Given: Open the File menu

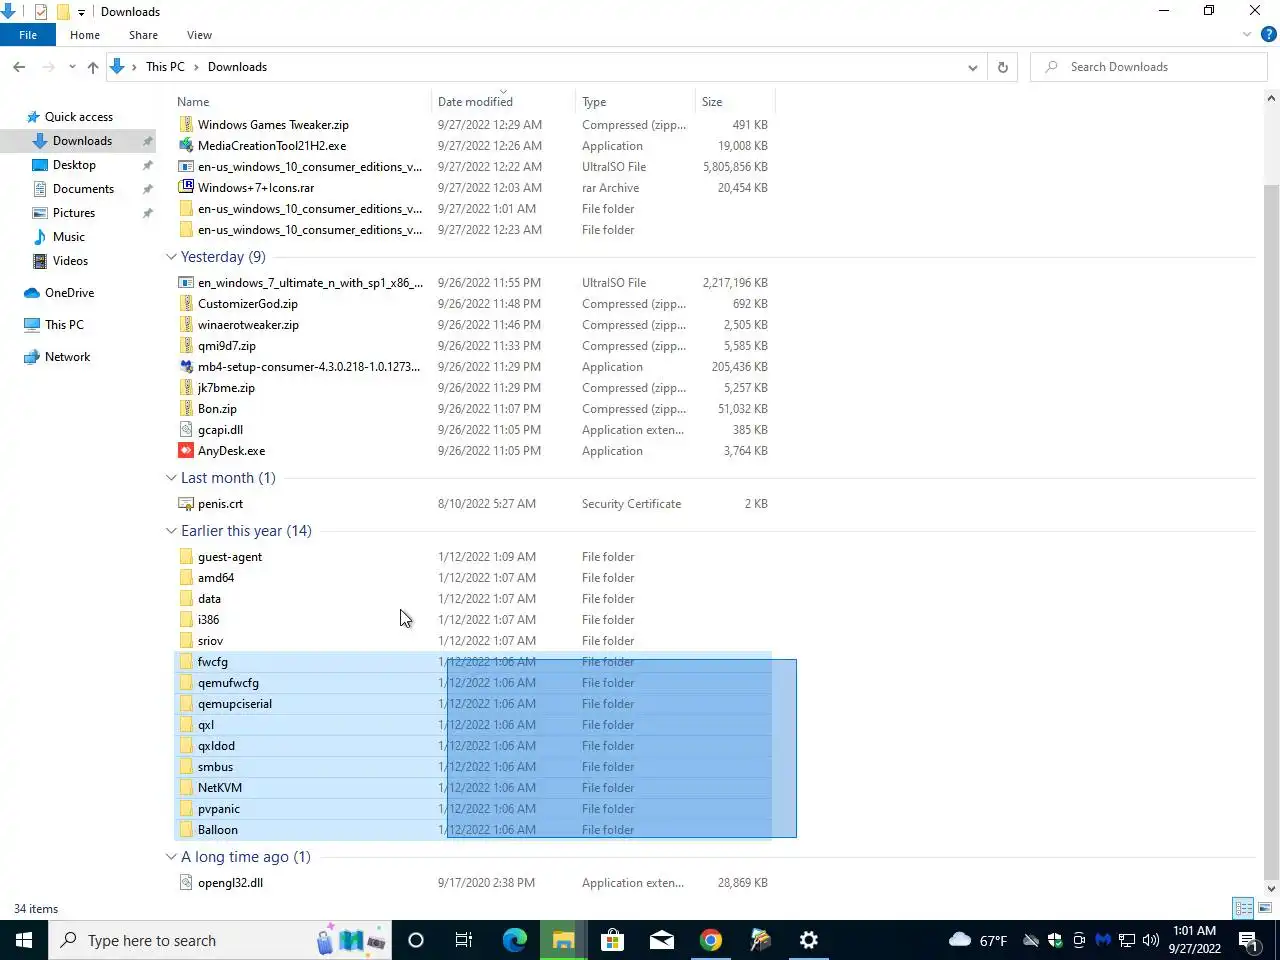Looking at the screenshot, I should 28,35.
